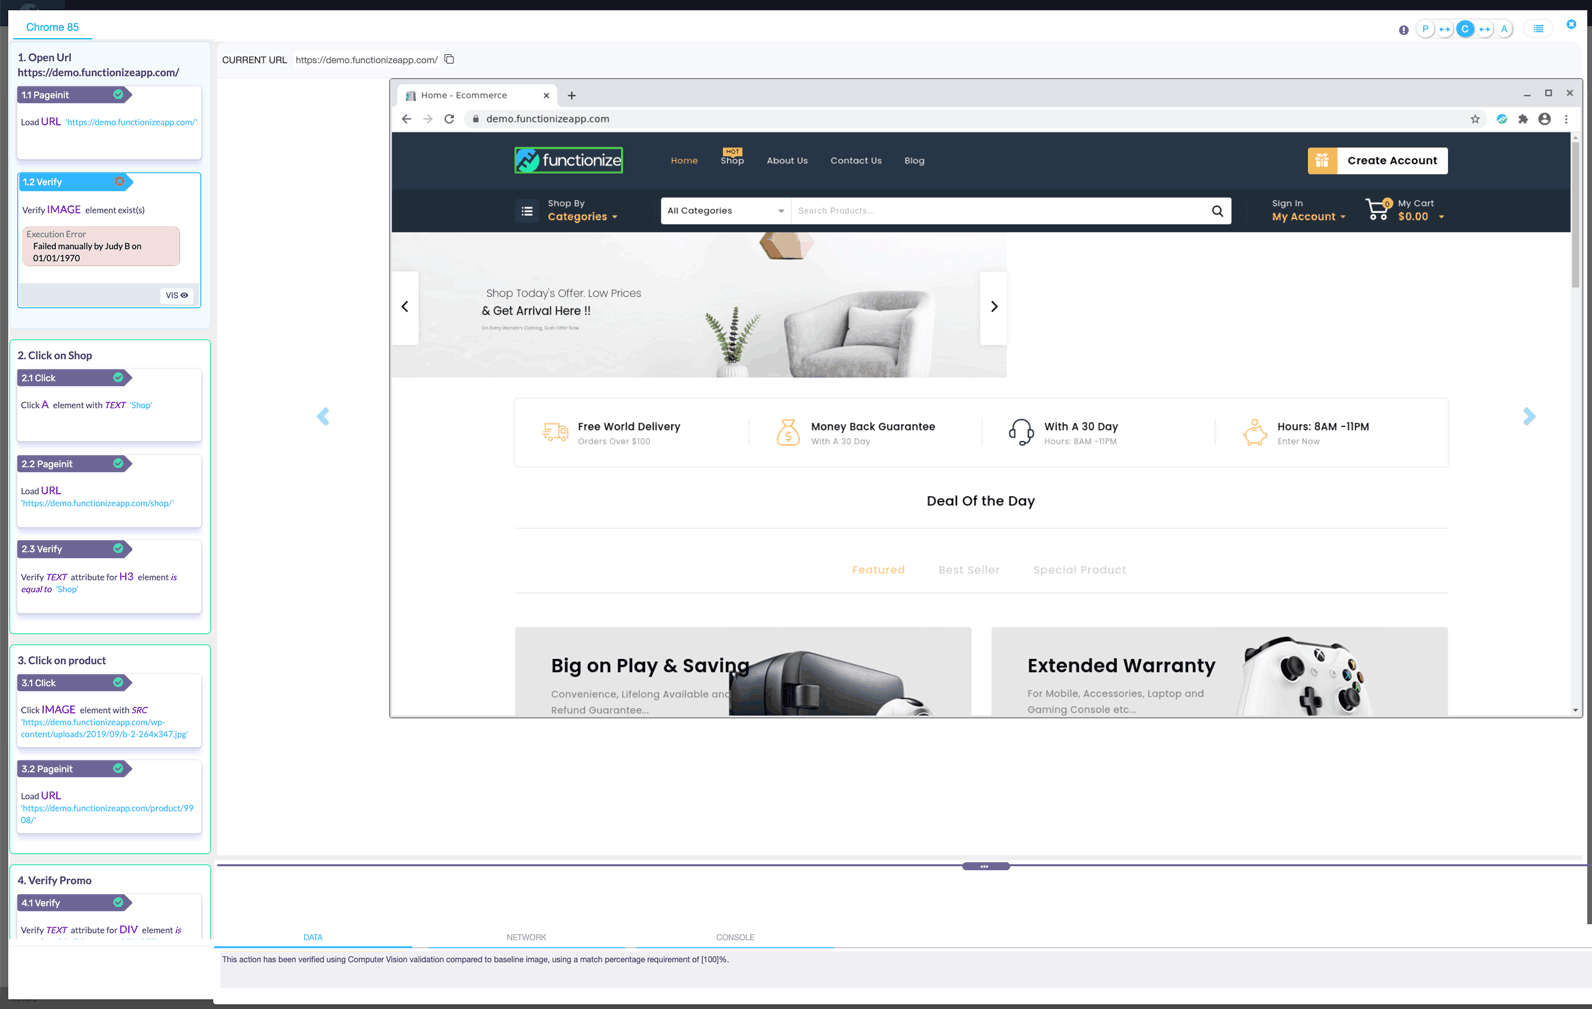The image size is (1592, 1009).
Task: Click the shop URL link in step 2.2
Action: tap(97, 503)
